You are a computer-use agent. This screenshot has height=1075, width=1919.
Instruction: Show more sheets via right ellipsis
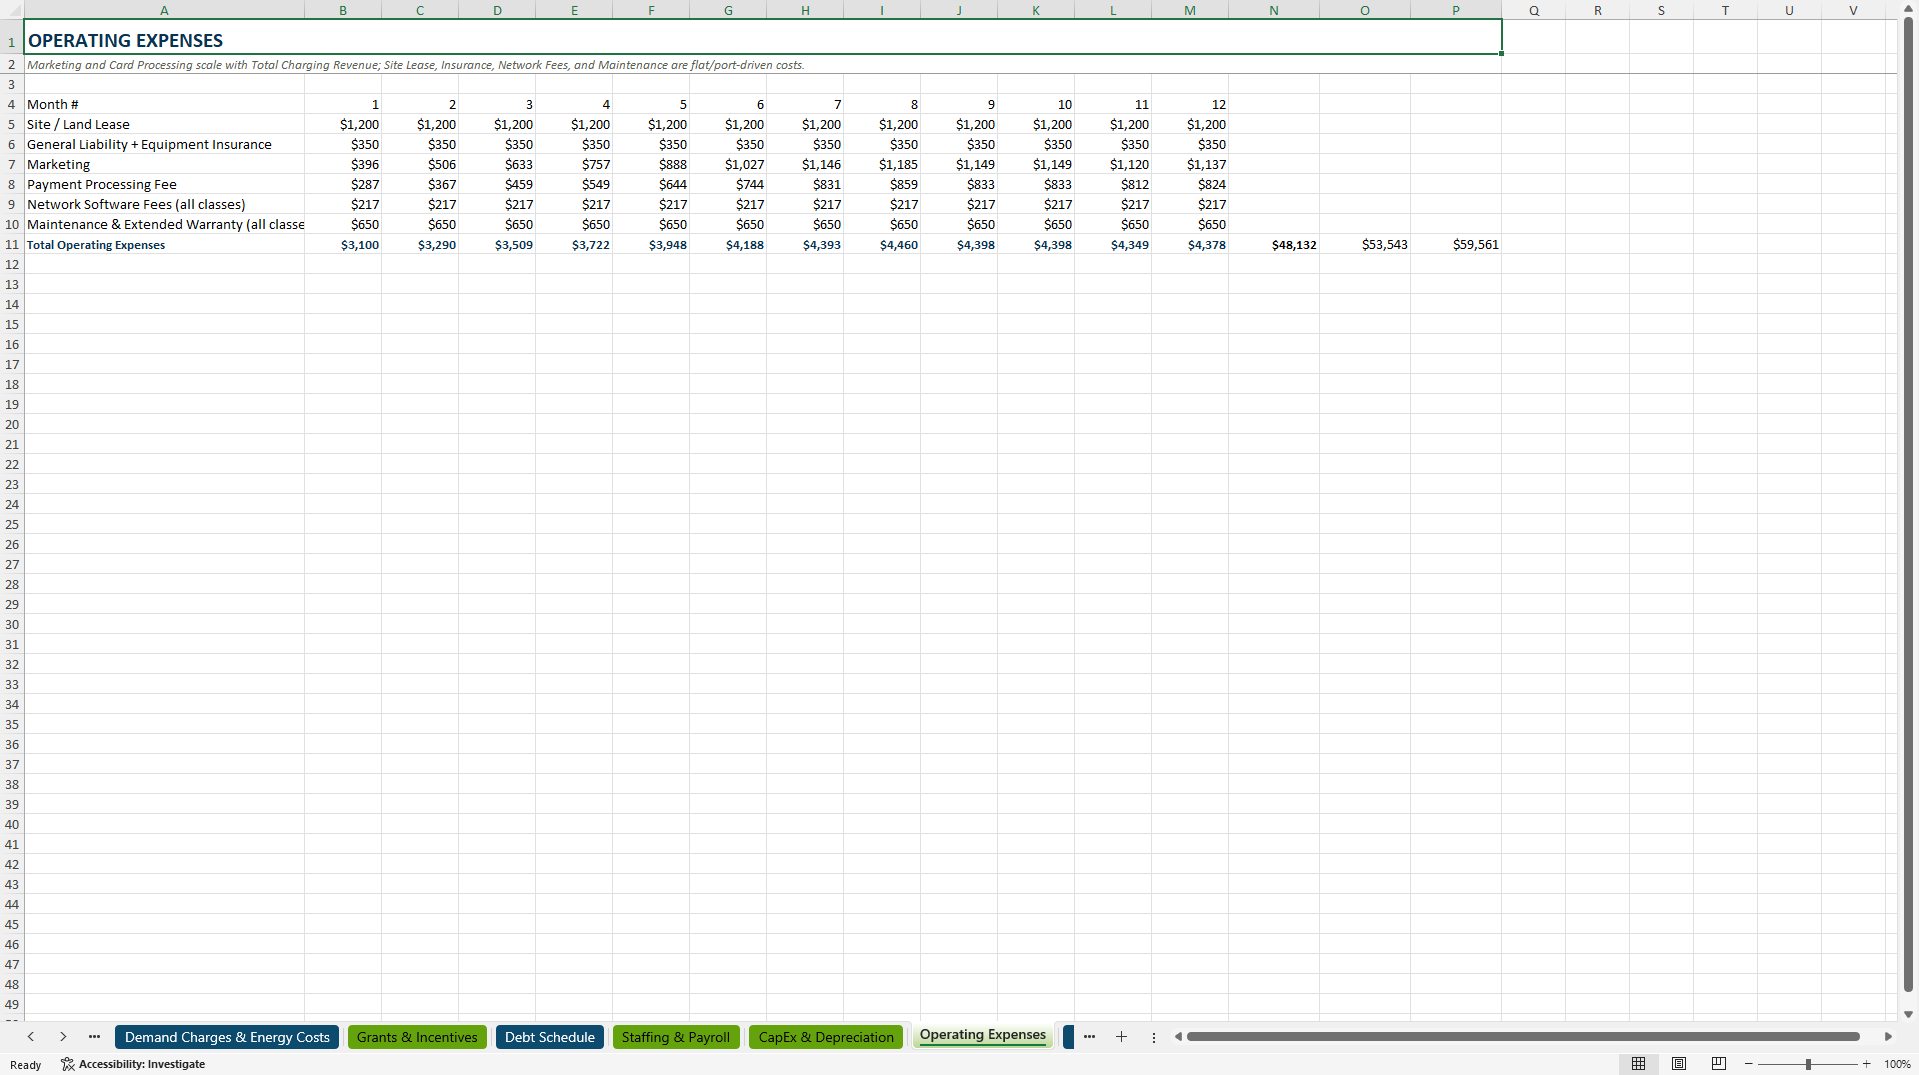[1089, 1037]
